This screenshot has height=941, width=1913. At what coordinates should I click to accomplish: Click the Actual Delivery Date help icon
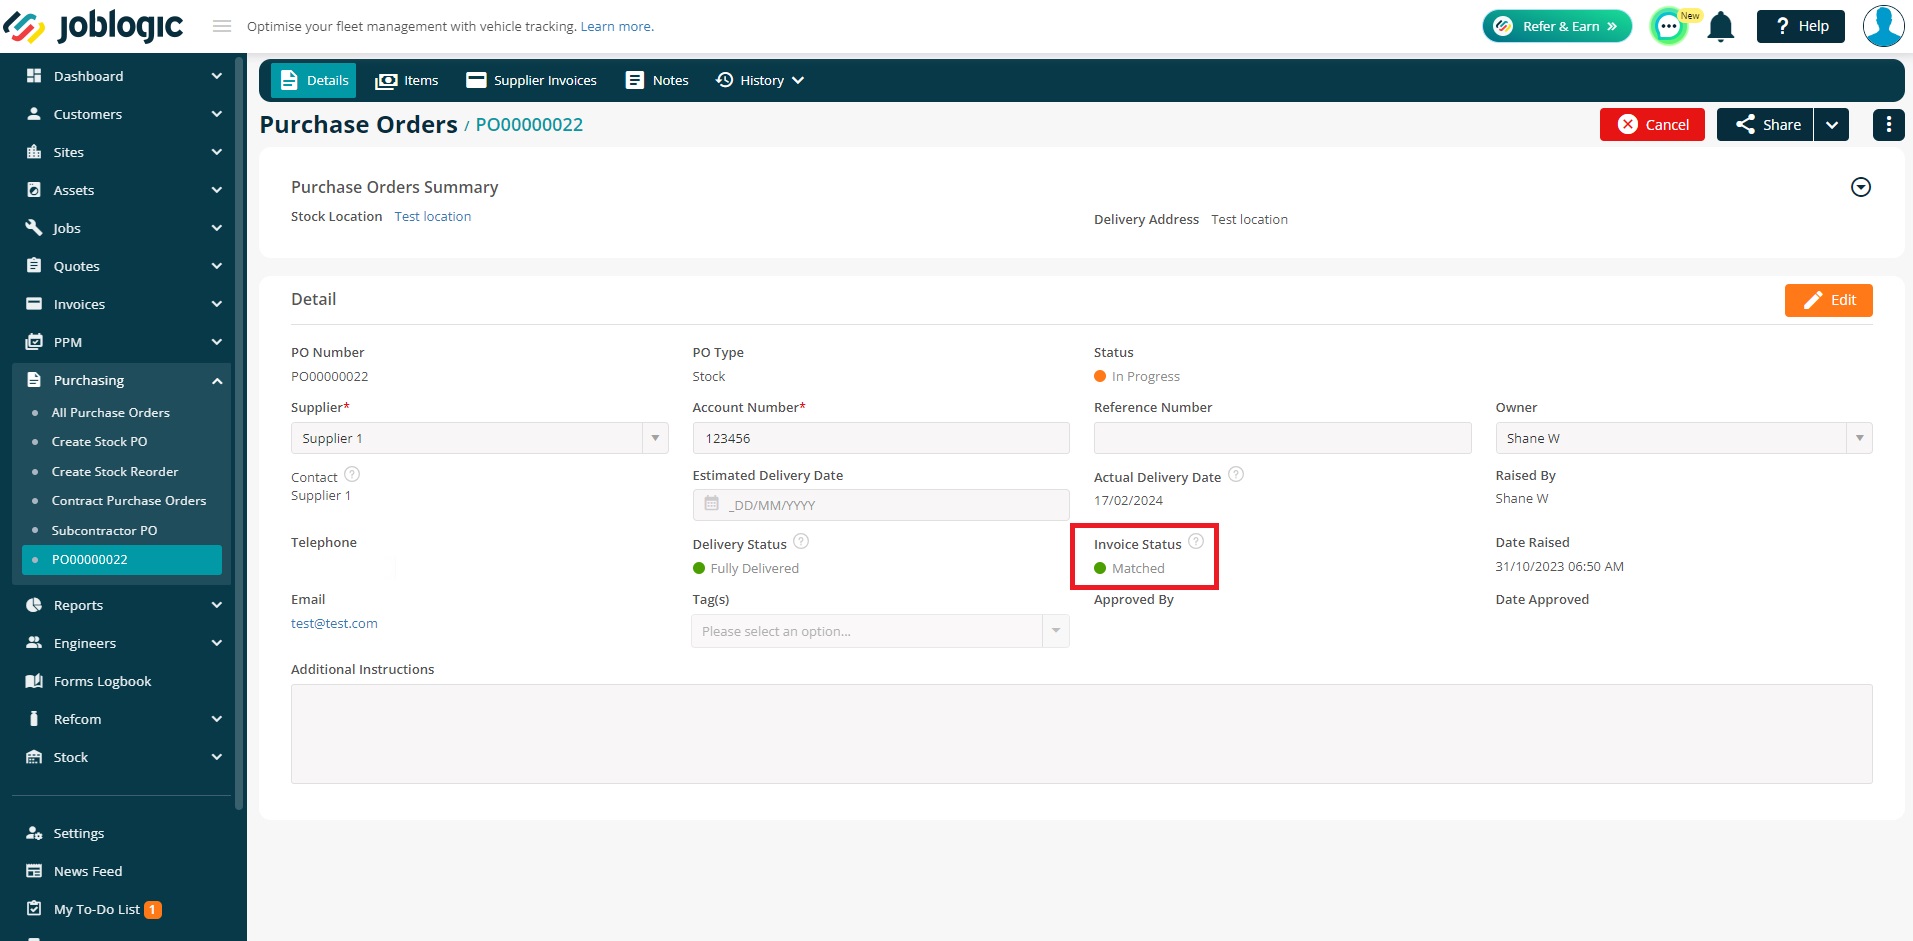coord(1236,474)
